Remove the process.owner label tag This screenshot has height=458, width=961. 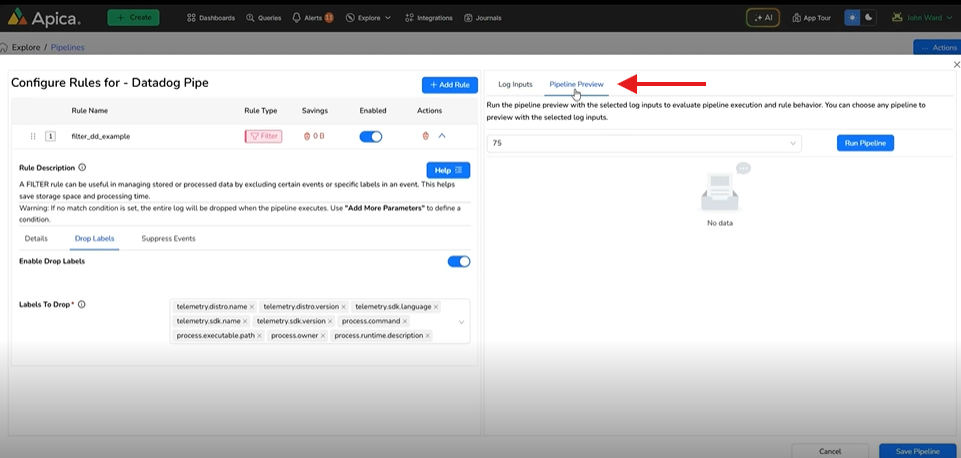coord(321,336)
